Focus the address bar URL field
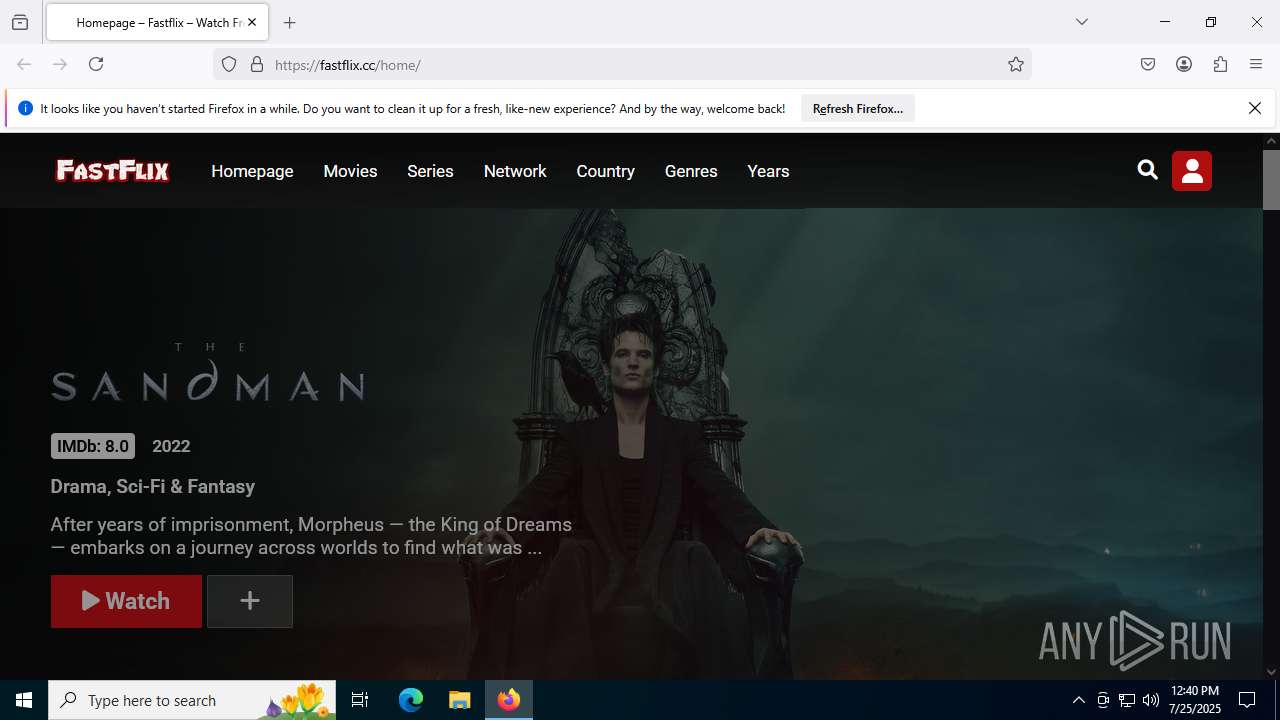Screen dimensions: 1280x720 coord(622,64)
